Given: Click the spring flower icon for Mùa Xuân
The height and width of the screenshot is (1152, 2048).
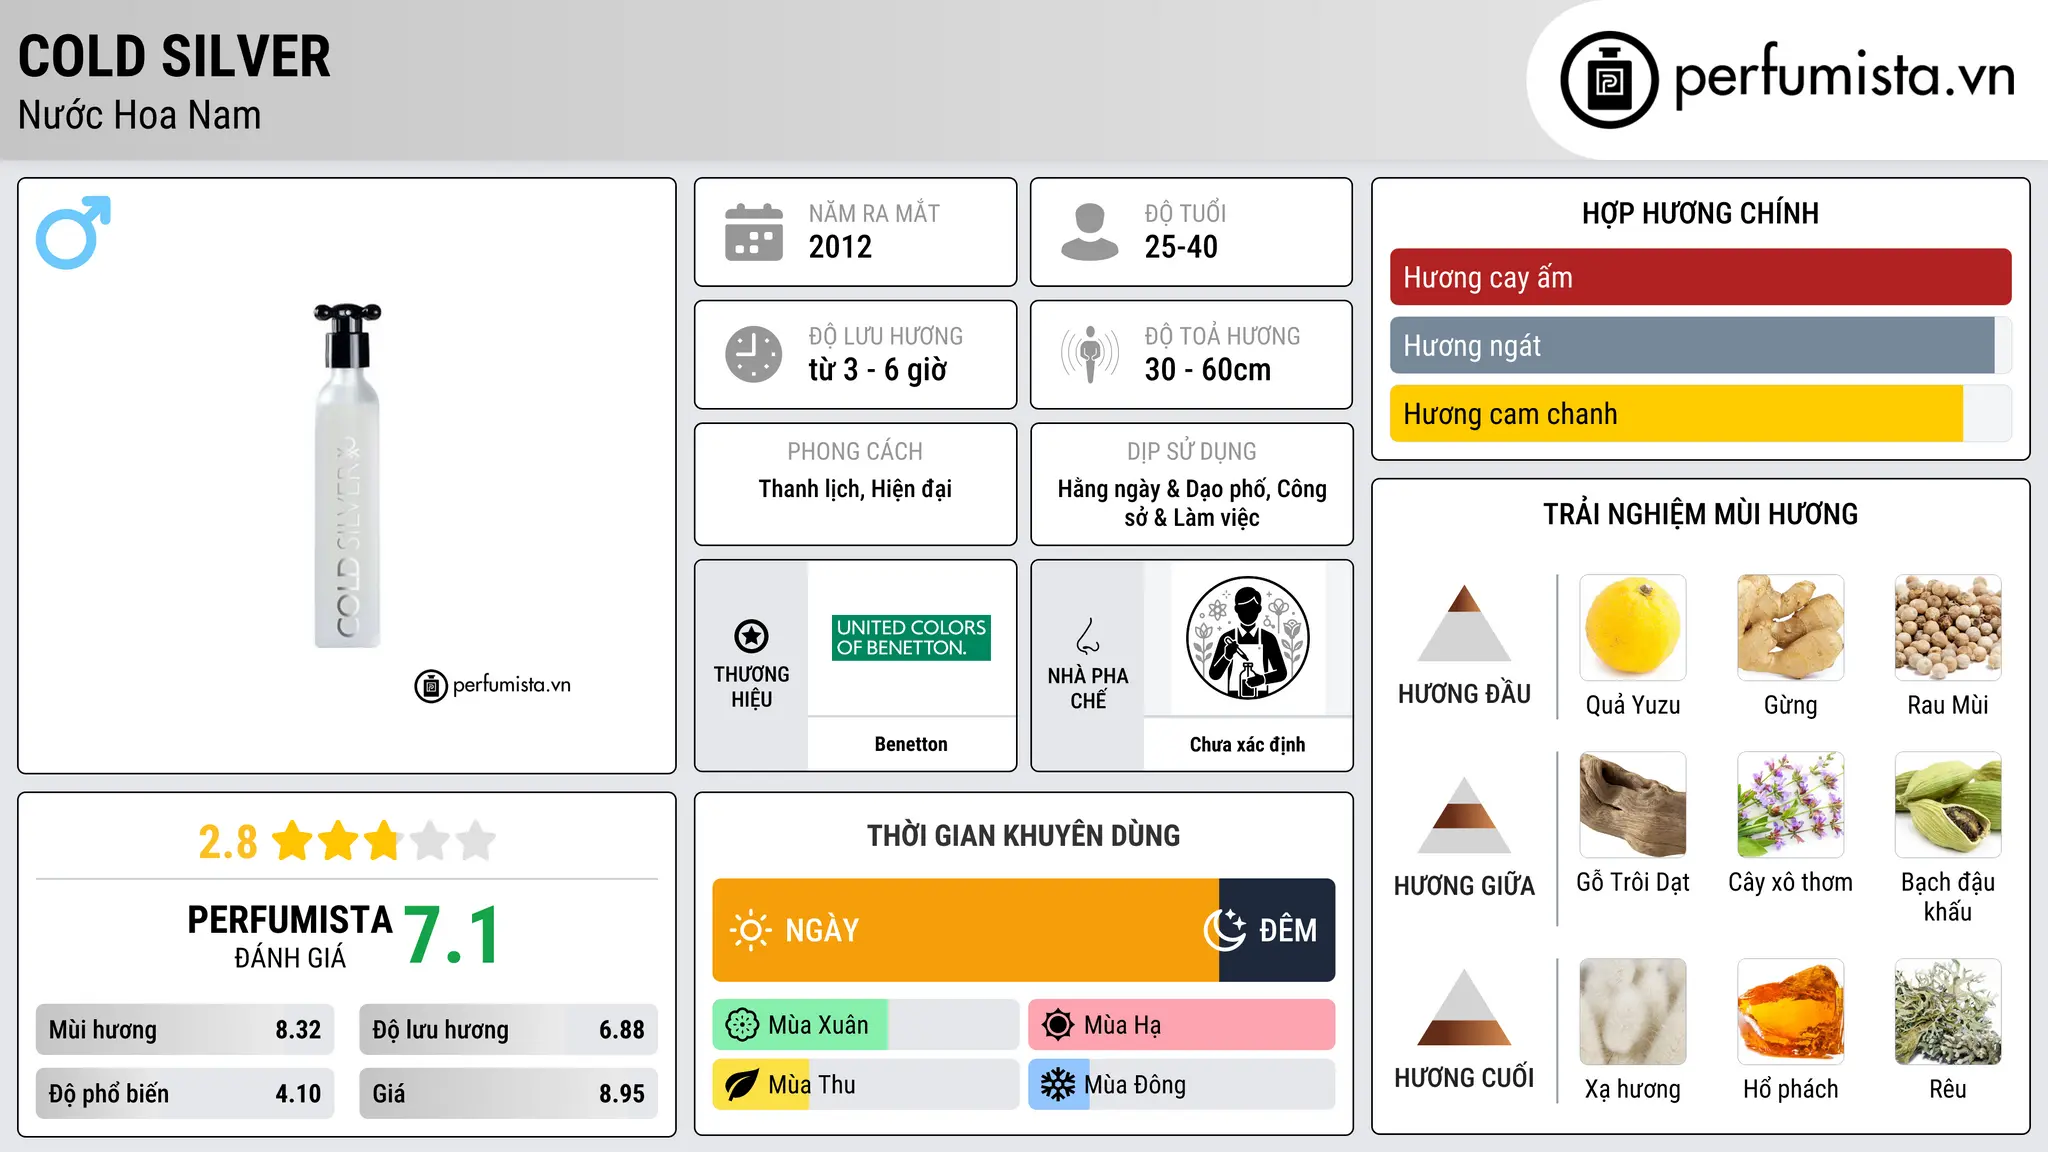Looking at the screenshot, I should pos(742,1025).
